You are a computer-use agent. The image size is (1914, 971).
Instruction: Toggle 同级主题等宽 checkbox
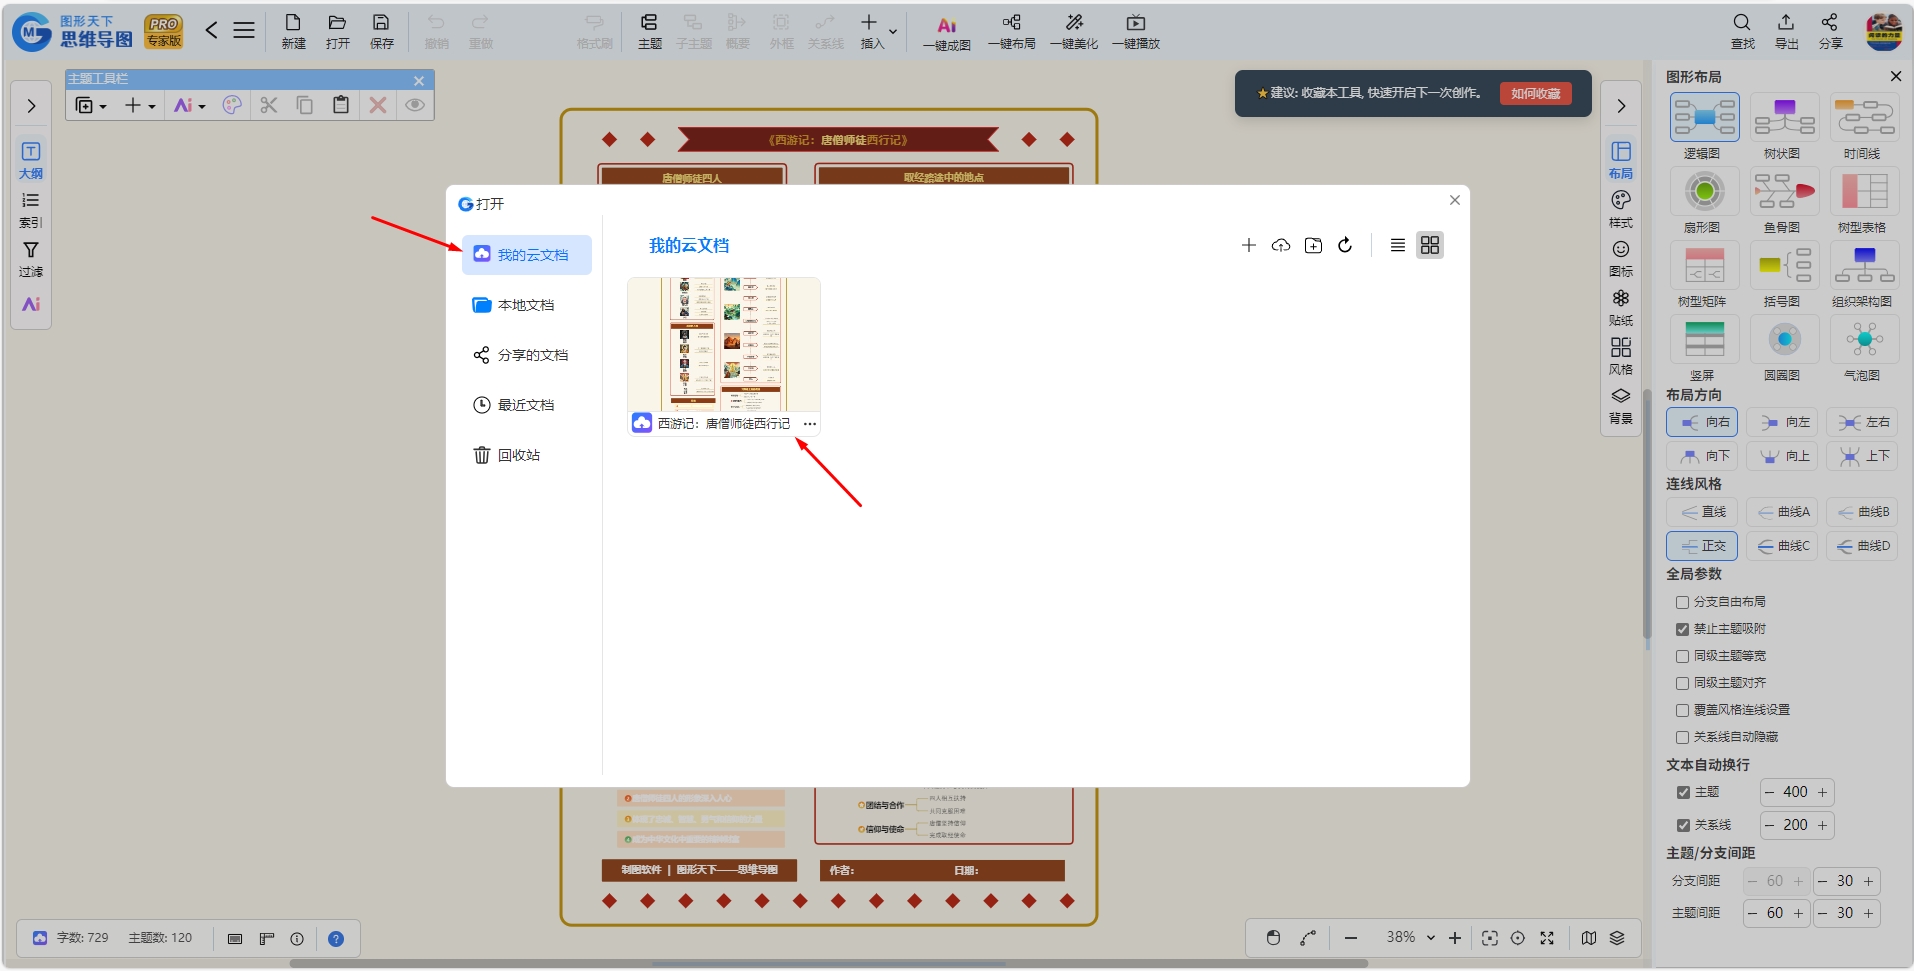point(1682,656)
